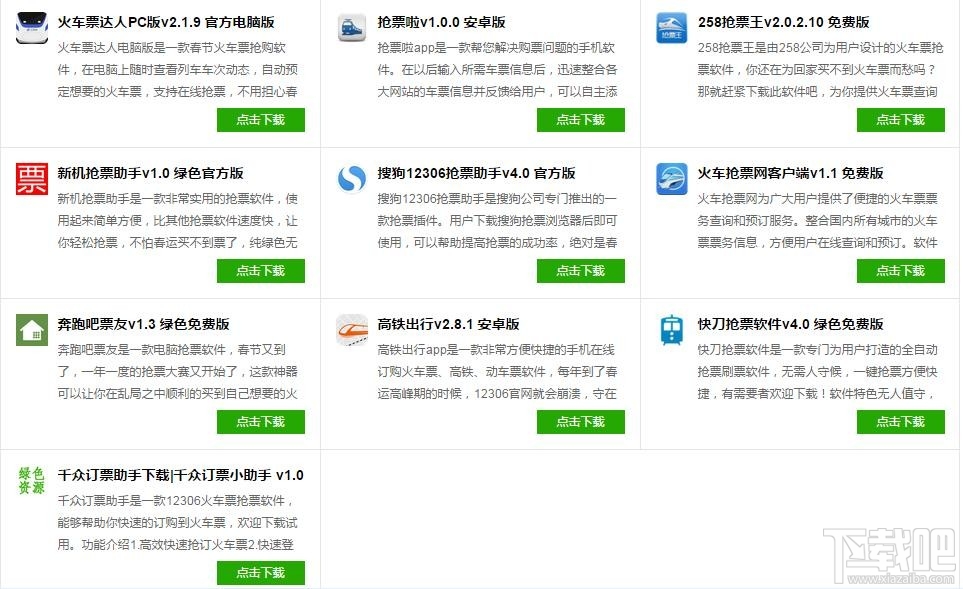Screen dimensions: 963x589
Task: Click 点击下载 for 千众订票助手
Action: click(x=261, y=573)
